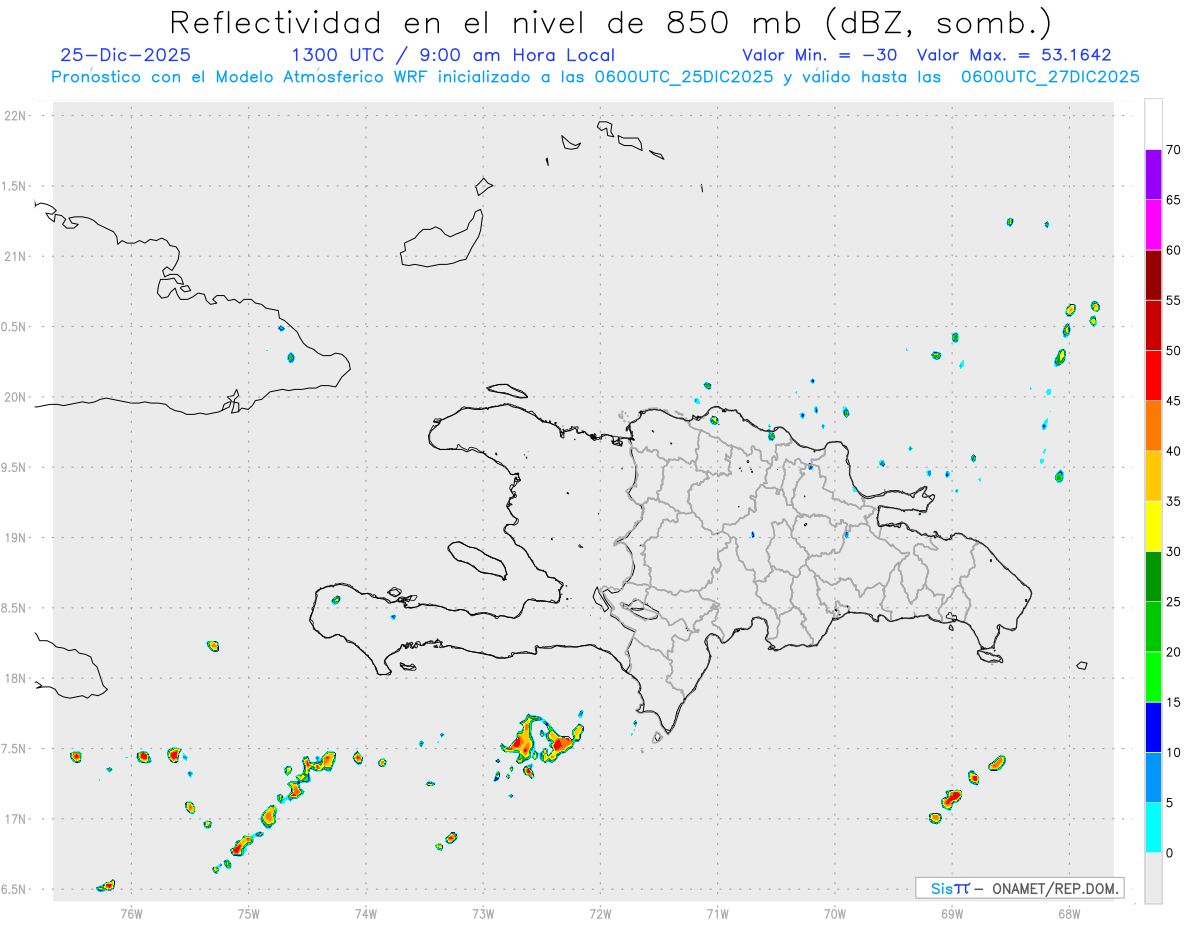Click the large storm cell south of Haiti
The width and height of the screenshot is (1200, 927).
click(x=540, y=740)
